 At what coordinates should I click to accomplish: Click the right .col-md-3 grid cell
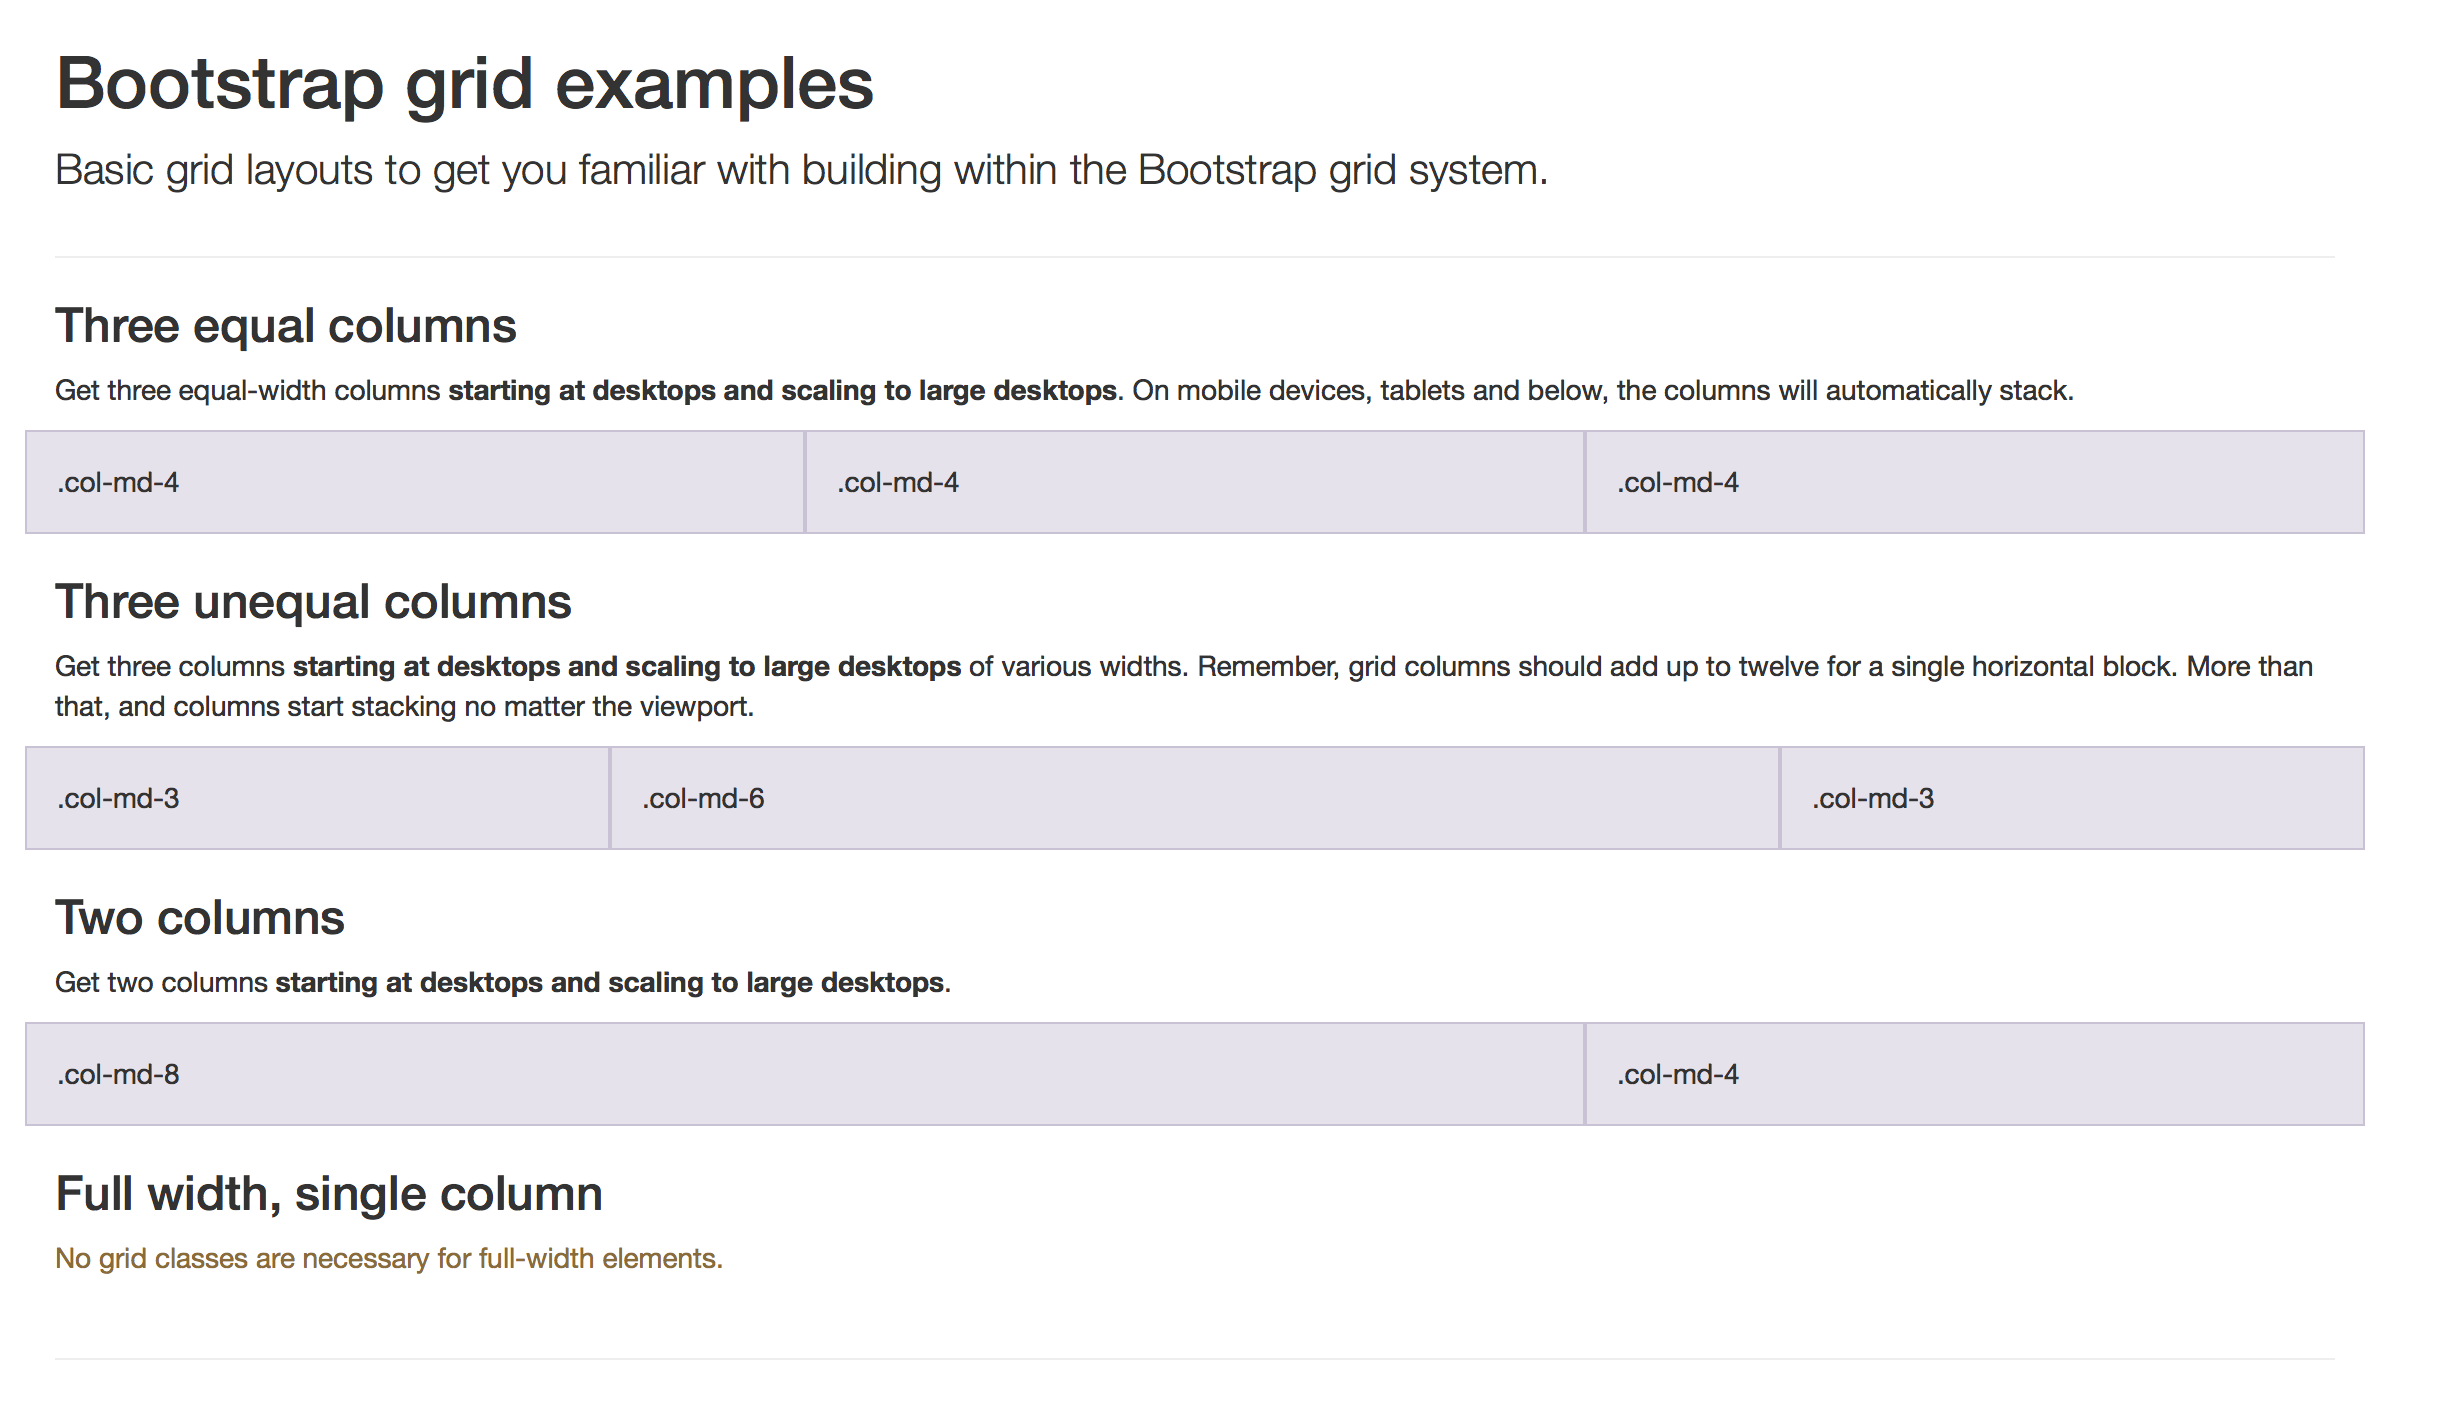pos(2072,798)
